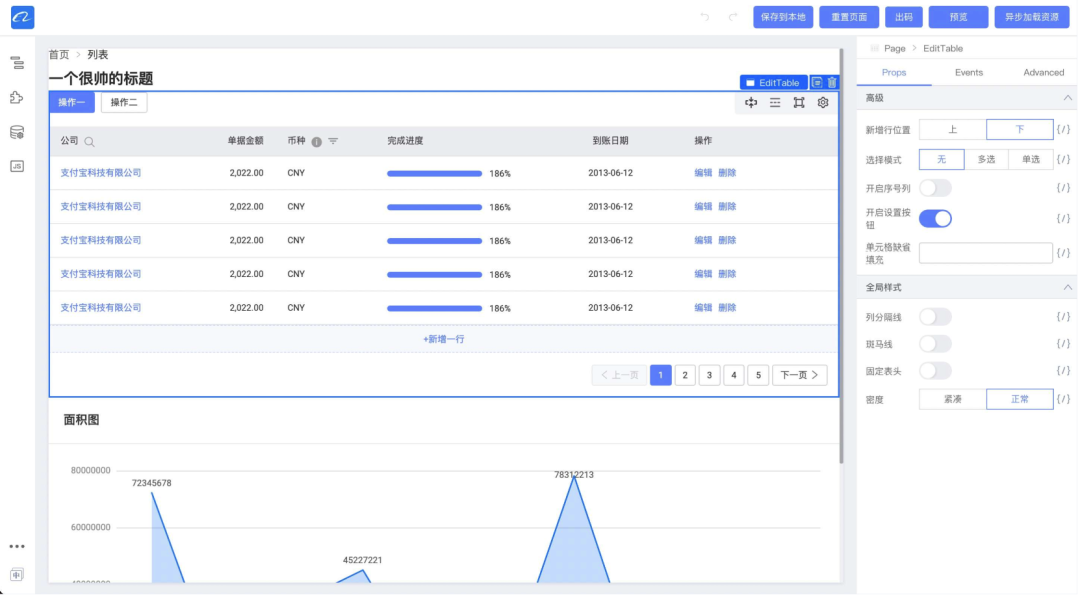This screenshot has height=606, width=1080.
Task: Open the JS source panel icon
Action: (17, 166)
